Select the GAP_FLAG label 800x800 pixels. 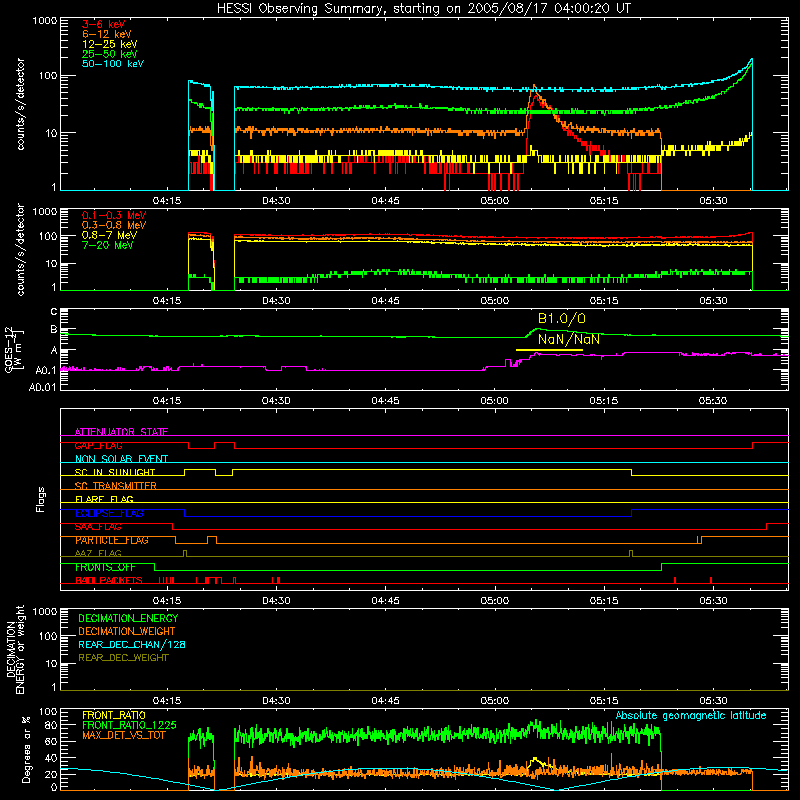tap(98, 445)
